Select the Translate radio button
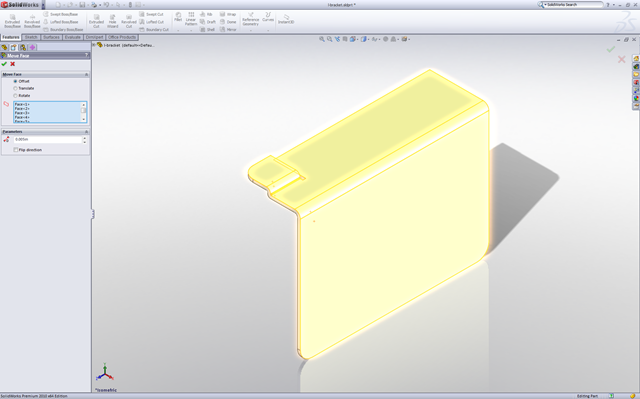This screenshot has width=640, height=399. coord(16,88)
